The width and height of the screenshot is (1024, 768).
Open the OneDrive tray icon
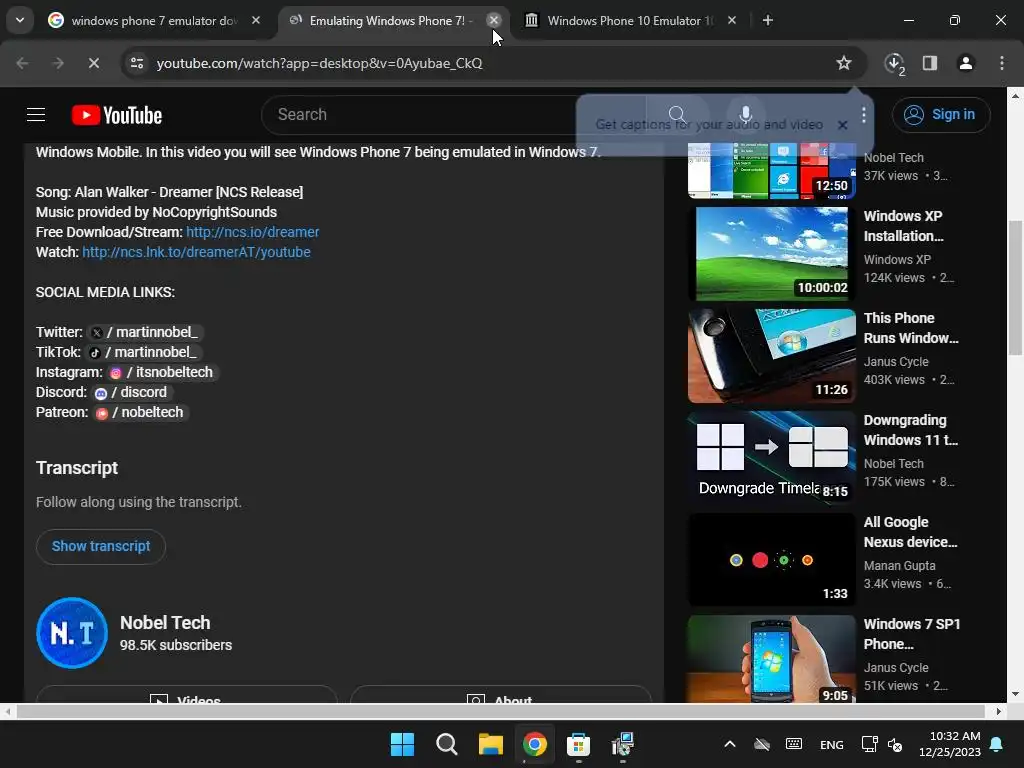[x=761, y=744]
